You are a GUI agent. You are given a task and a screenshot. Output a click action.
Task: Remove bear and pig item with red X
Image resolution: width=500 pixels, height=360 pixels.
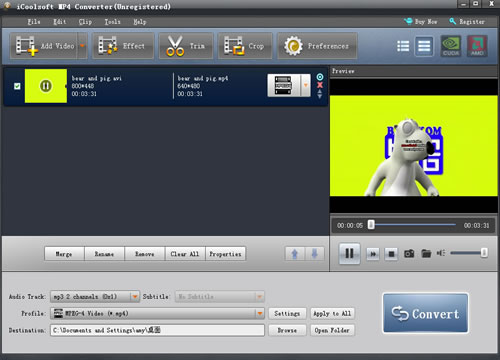(x=320, y=85)
